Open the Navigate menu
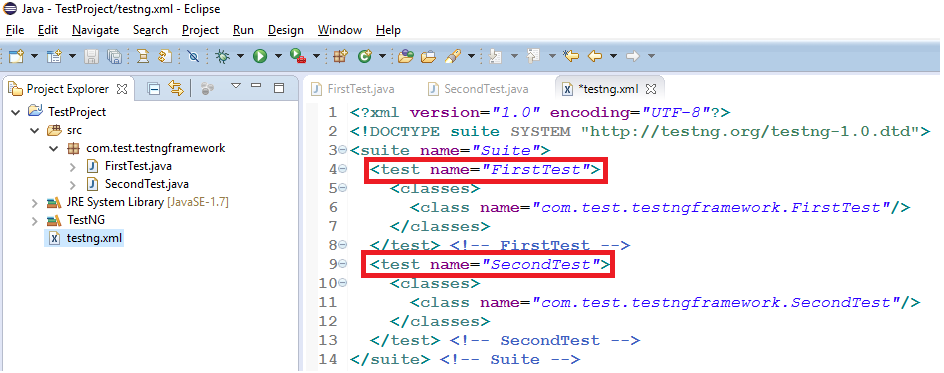Image resolution: width=944 pixels, height=373 pixels. pos(96,30)
